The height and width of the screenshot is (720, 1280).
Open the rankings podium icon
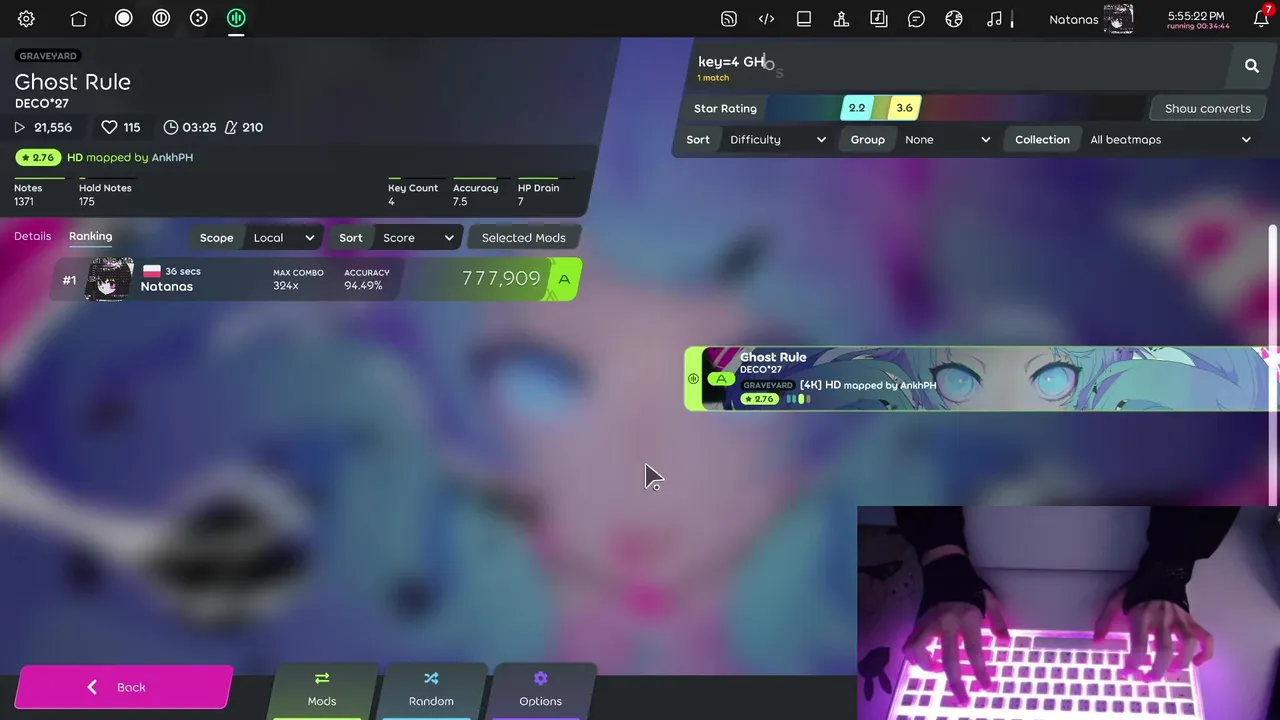[x=841, y=18]
